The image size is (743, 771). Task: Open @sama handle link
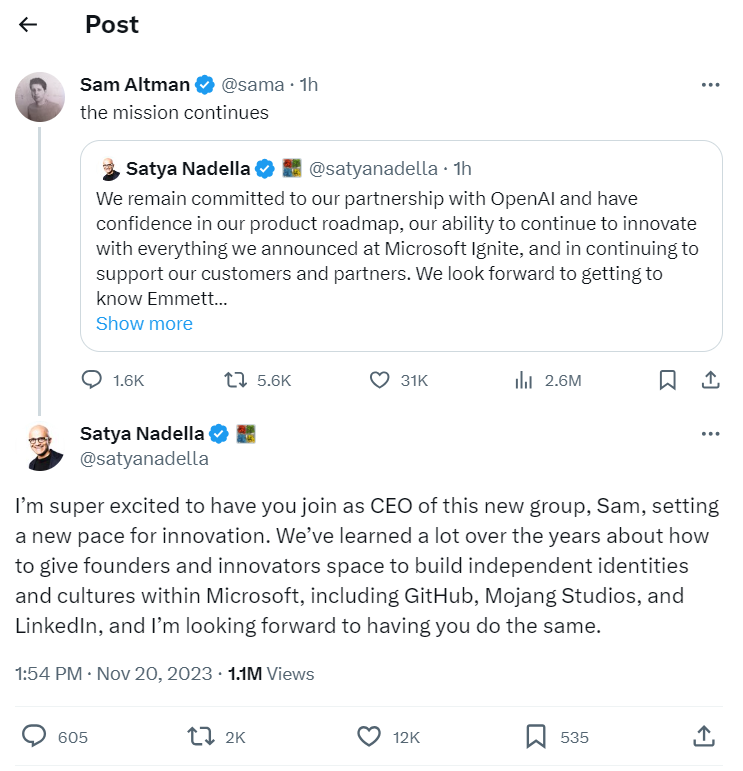point(253,85)
